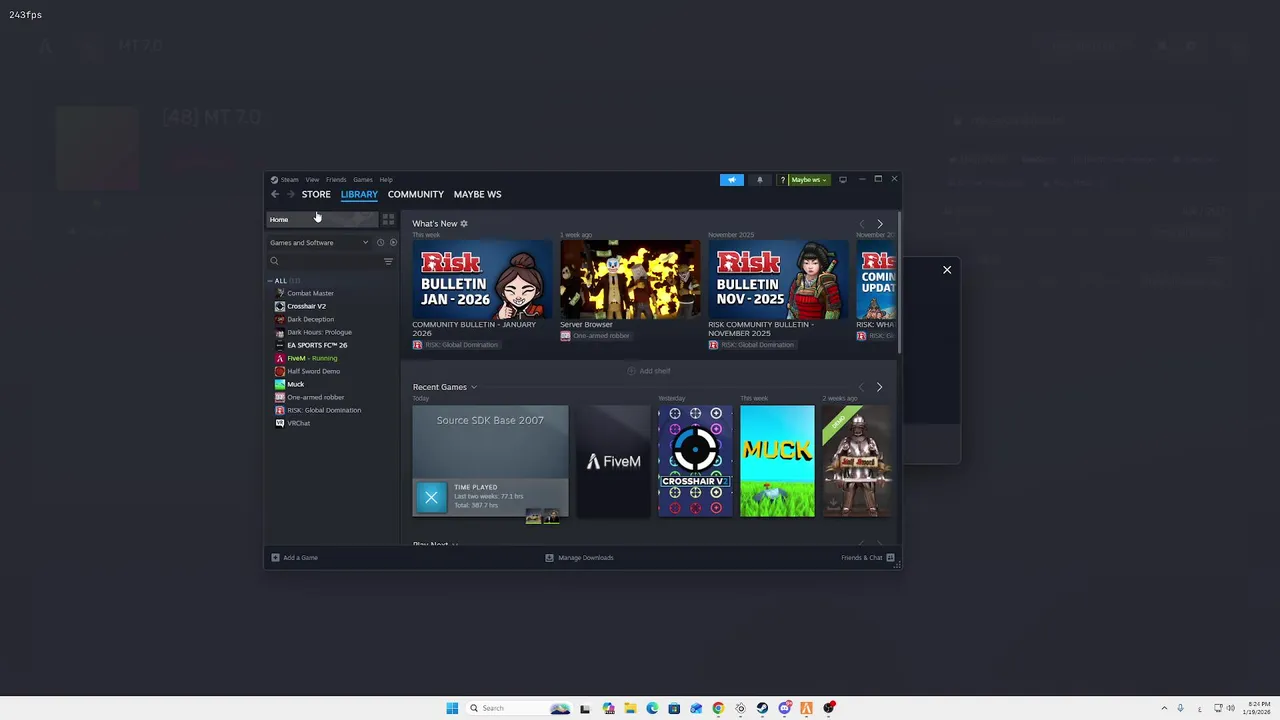Click the library Home button

pyautogui.click(x=322, y=220)
